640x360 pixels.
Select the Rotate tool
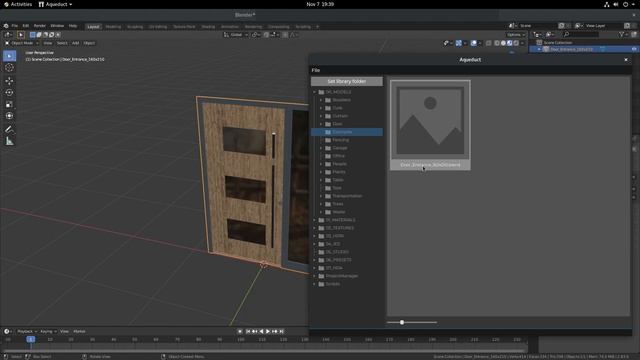[x=9, y=93]
